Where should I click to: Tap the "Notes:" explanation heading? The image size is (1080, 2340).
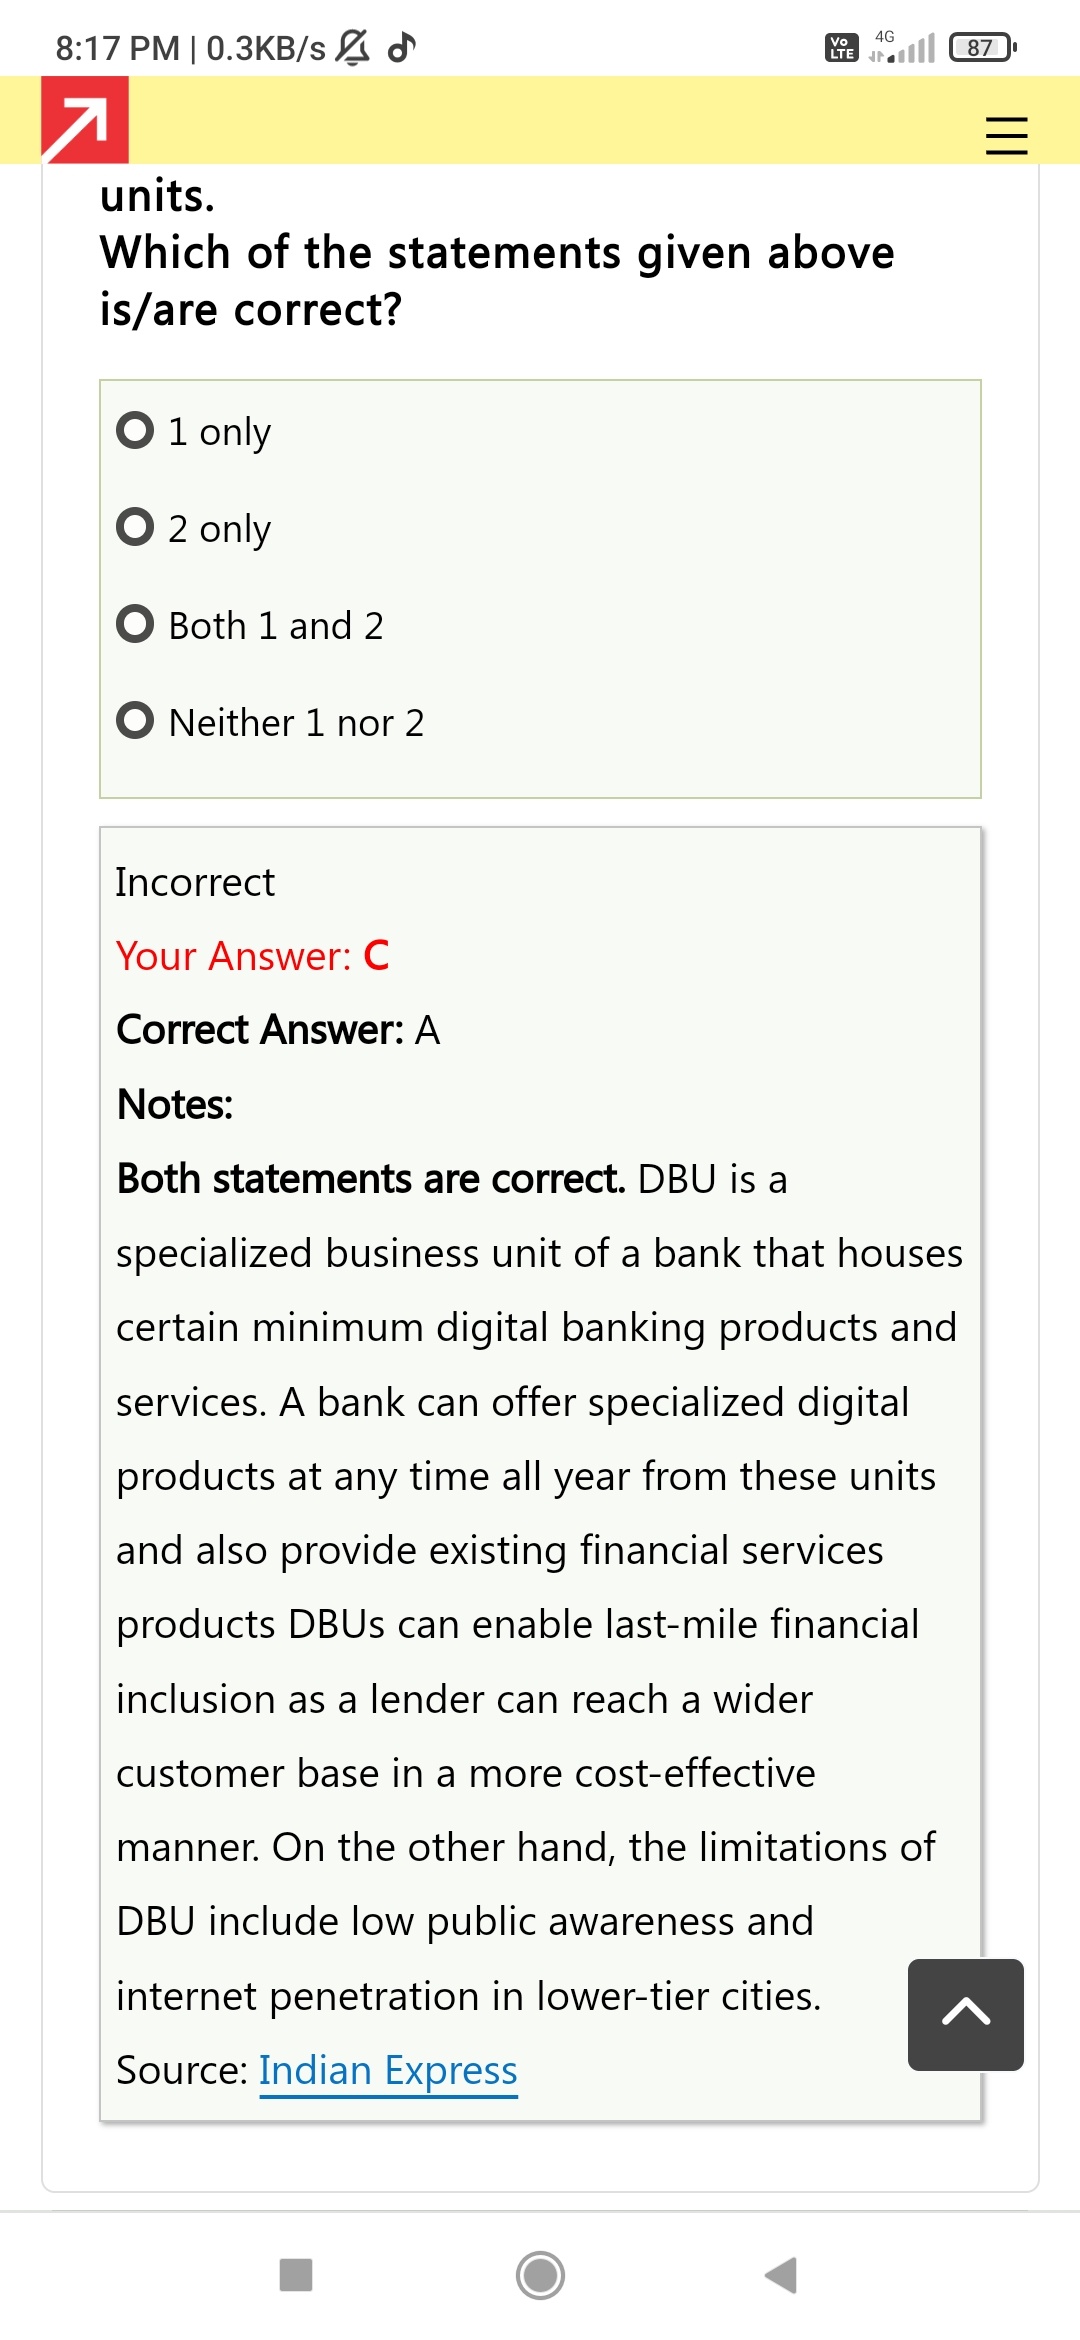[175, 1104]
